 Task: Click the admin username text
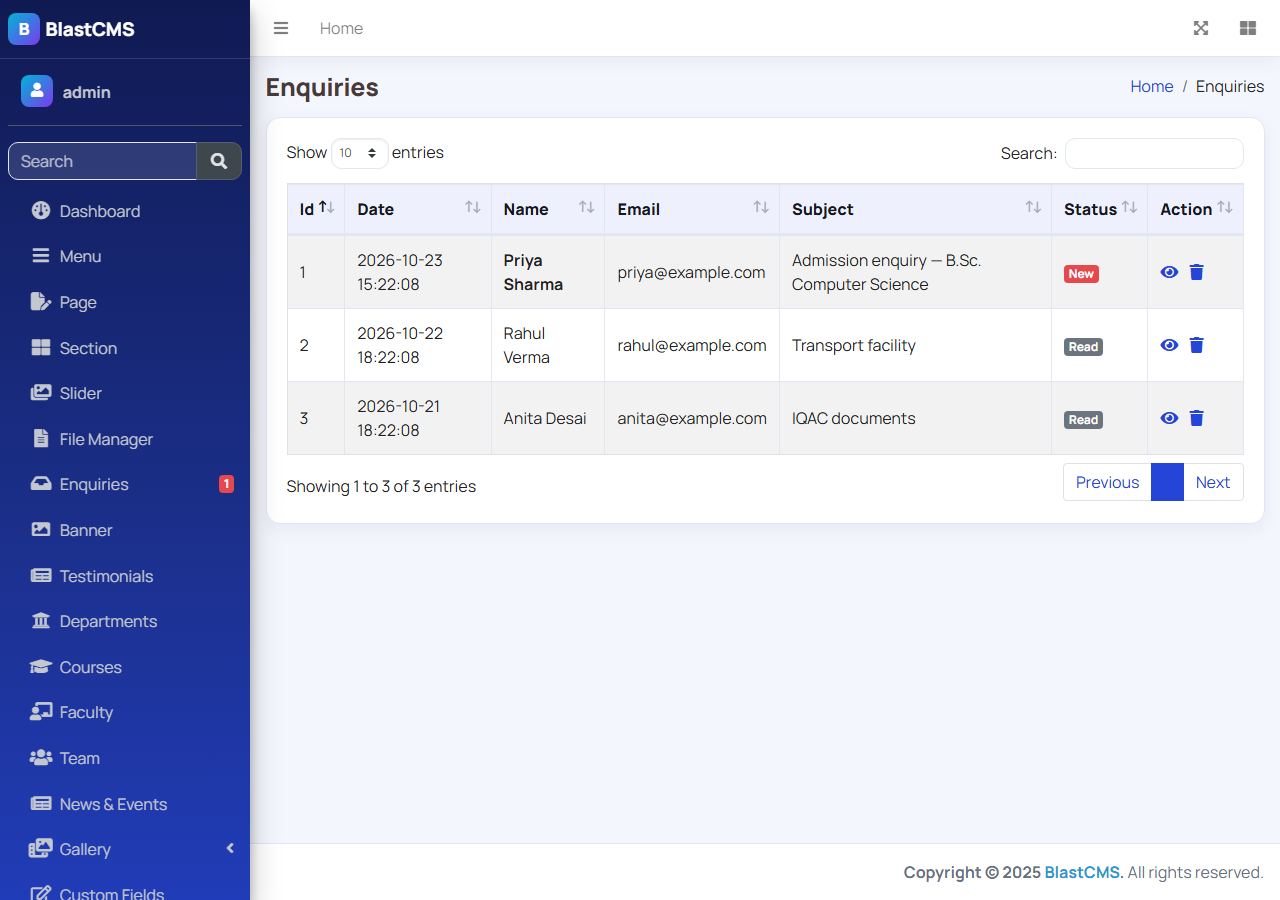tap(87, 92)
